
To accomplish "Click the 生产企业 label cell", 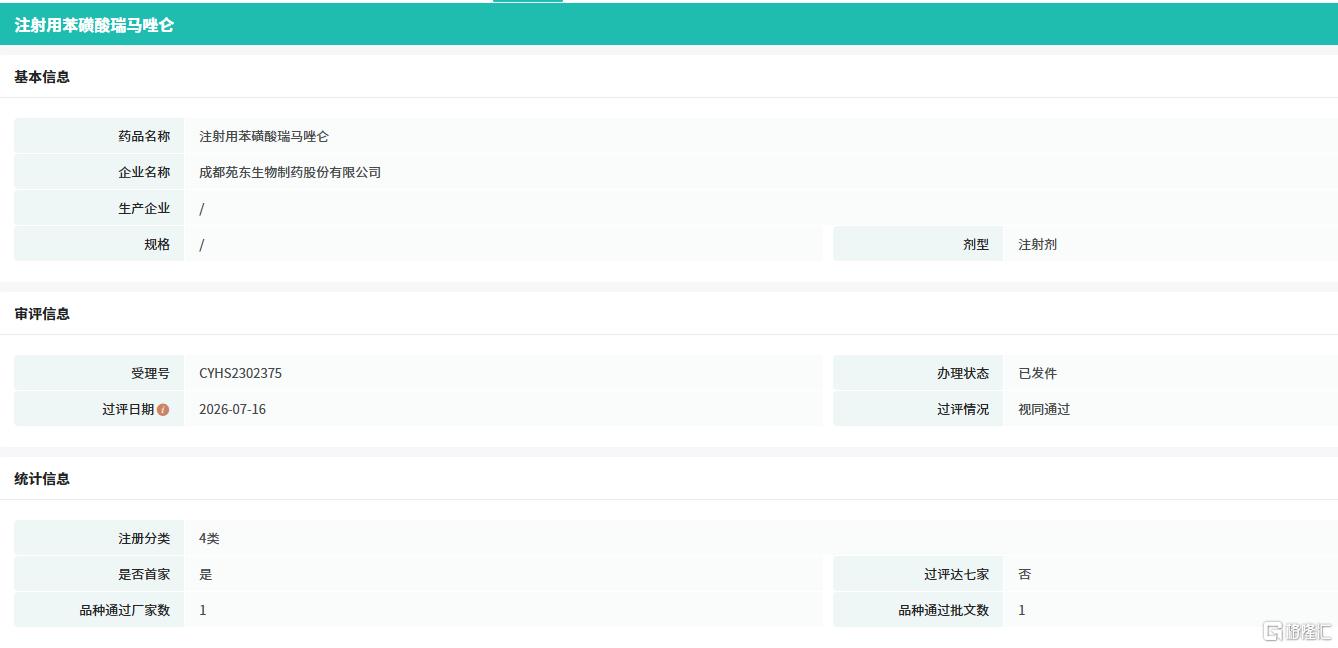I will [99, 208].
